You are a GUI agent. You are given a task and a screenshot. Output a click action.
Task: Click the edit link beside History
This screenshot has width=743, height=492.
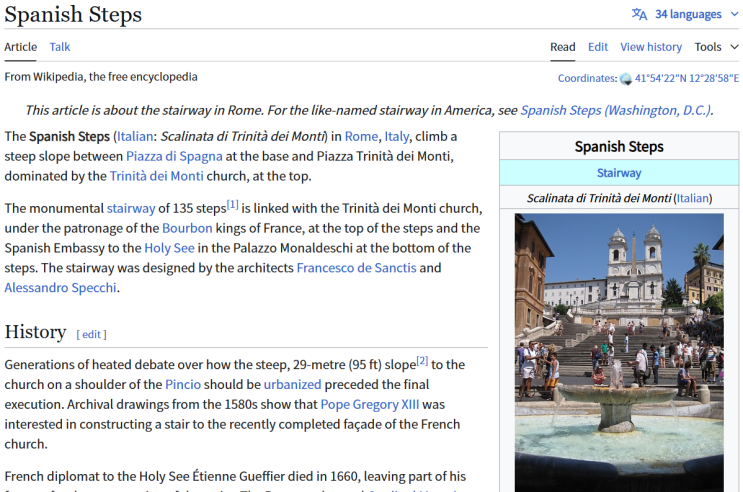click(x=91, y=335)
